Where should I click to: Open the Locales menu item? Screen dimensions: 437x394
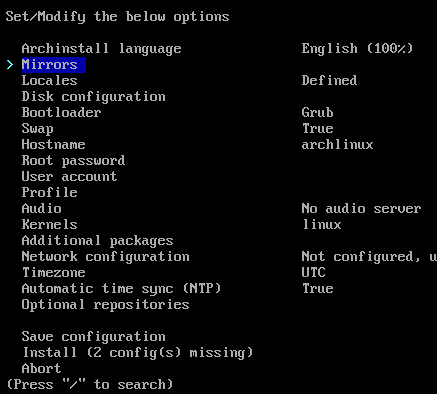tap(50, 81)
